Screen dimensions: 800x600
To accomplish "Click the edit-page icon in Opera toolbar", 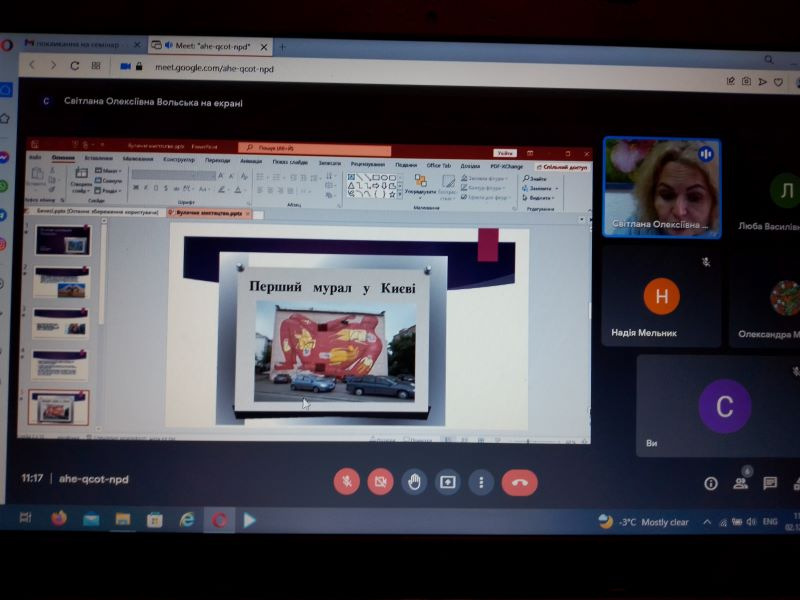I will pyautogui.click(x=731, y=81).
